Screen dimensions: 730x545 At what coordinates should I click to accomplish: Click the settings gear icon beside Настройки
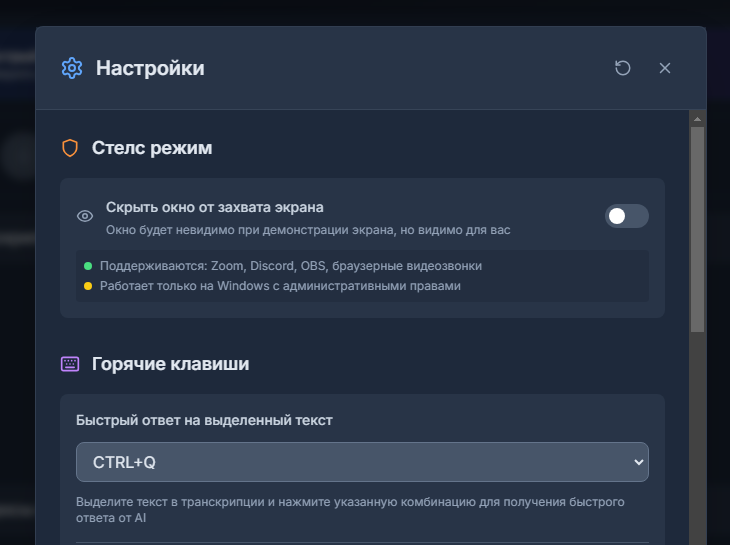(x=72, y=68)
